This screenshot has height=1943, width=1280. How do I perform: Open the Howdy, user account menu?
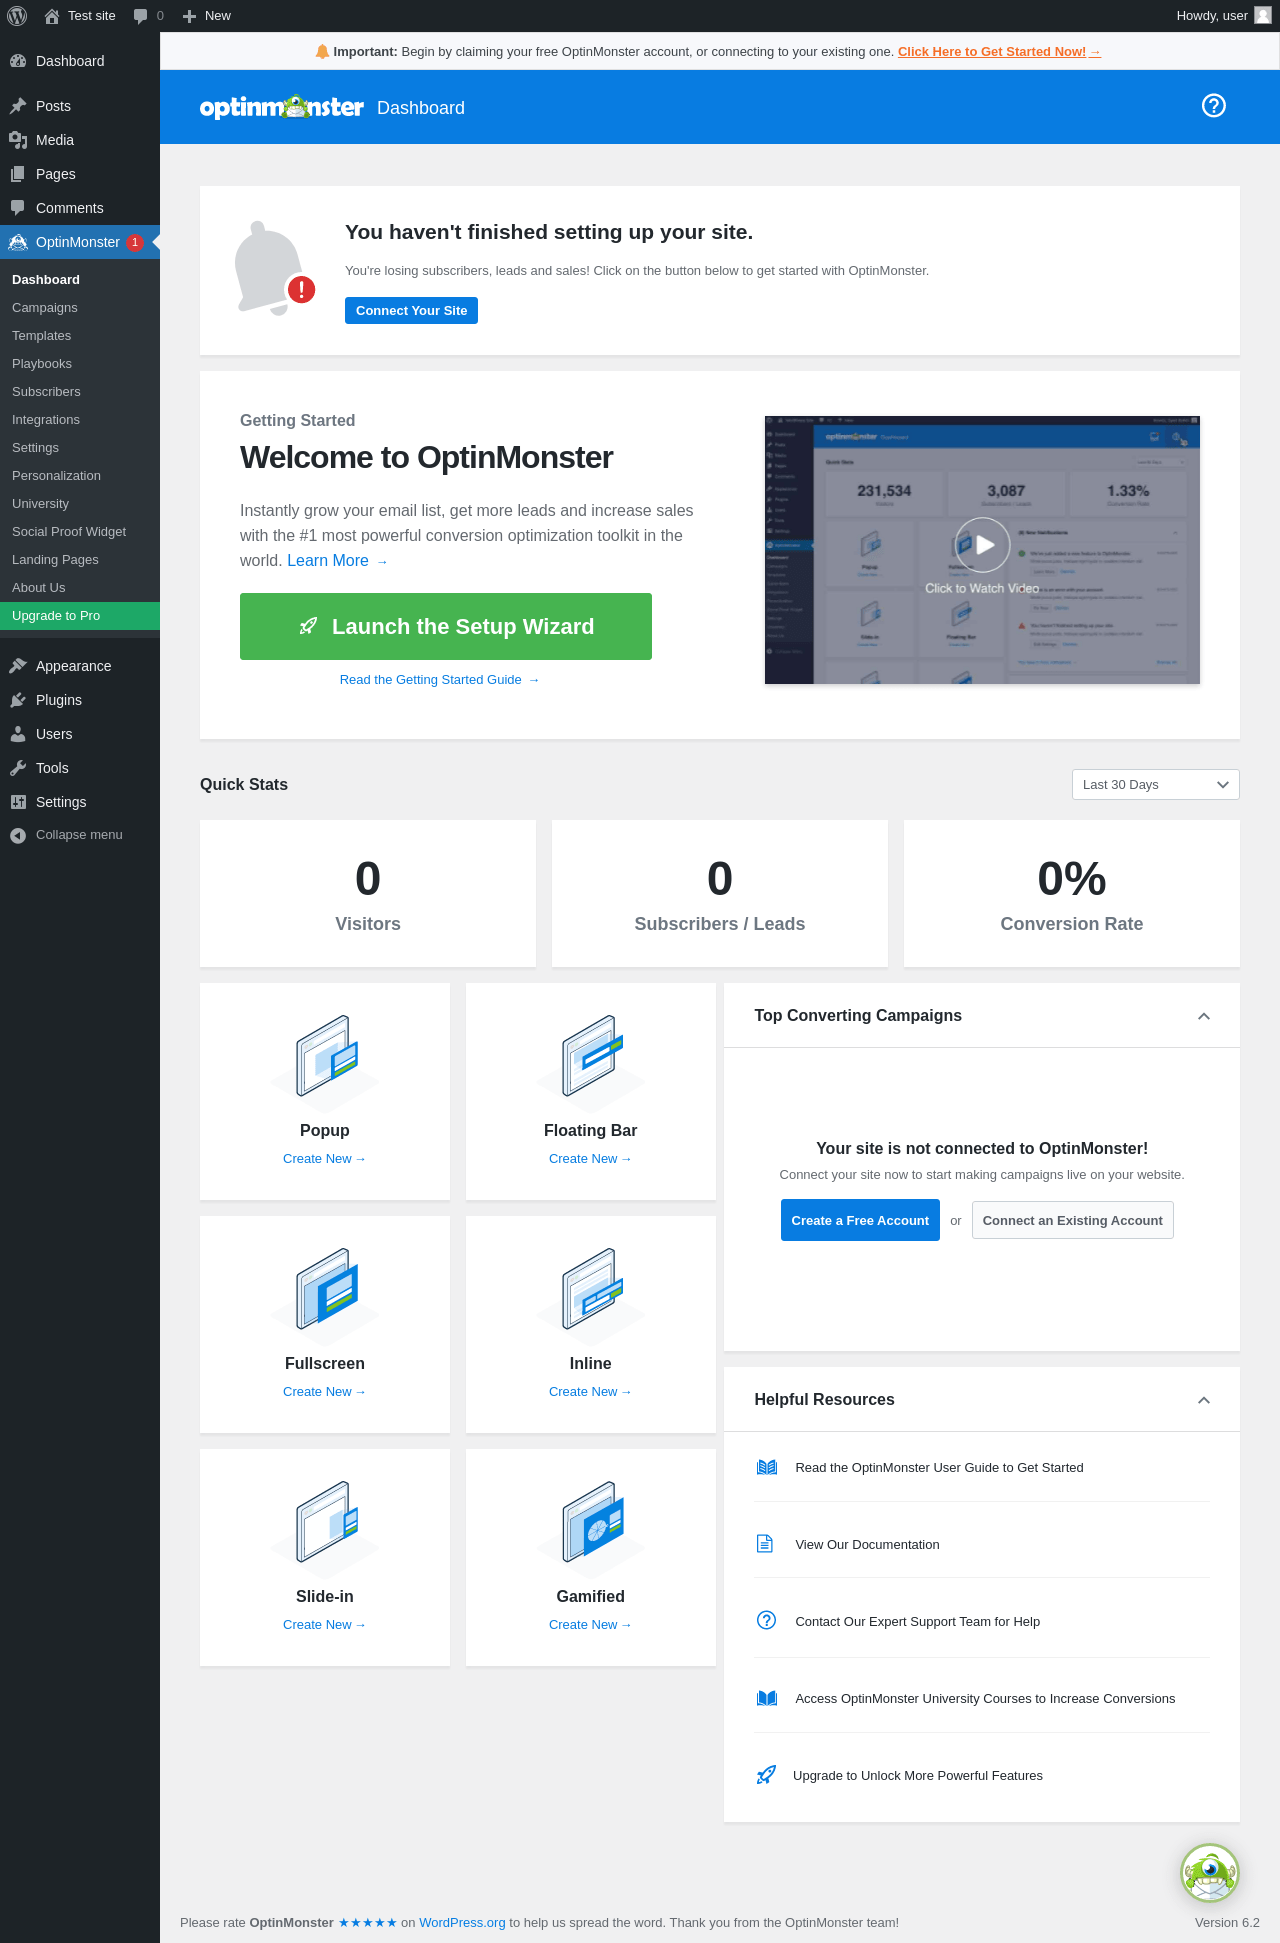[x=1224, y=16]
